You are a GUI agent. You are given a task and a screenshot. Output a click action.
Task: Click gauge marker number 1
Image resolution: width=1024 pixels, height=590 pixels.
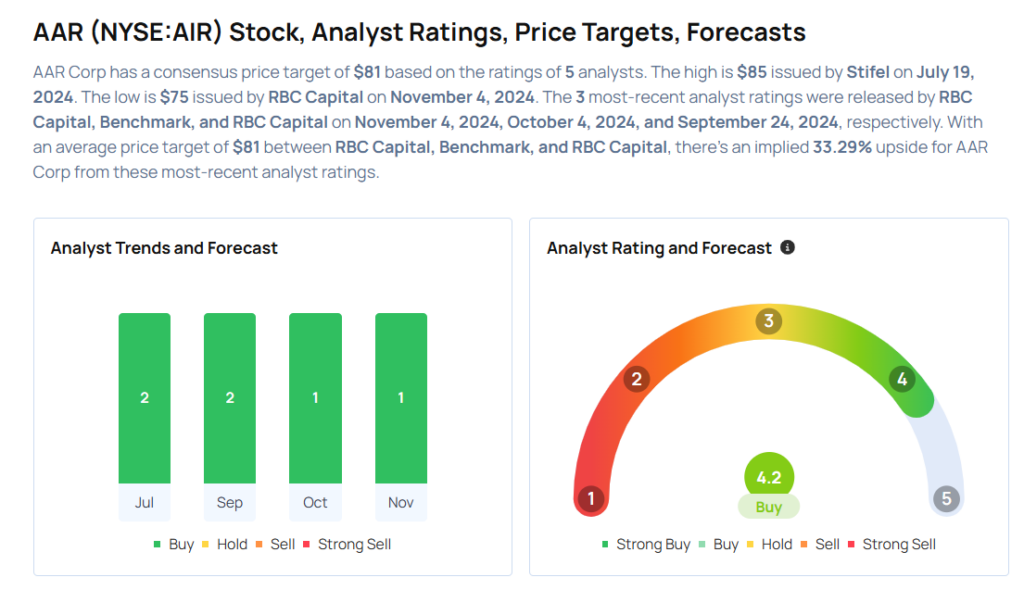[591, 498]
